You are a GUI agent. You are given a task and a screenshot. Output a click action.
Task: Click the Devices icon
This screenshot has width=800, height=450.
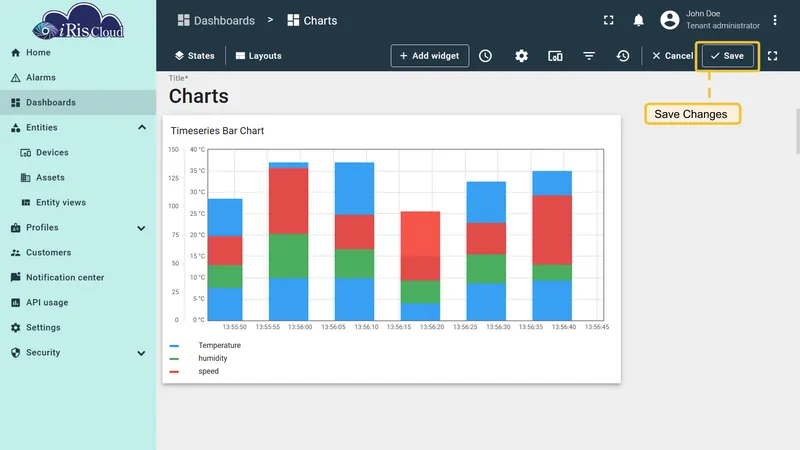(x=26, y=153)
